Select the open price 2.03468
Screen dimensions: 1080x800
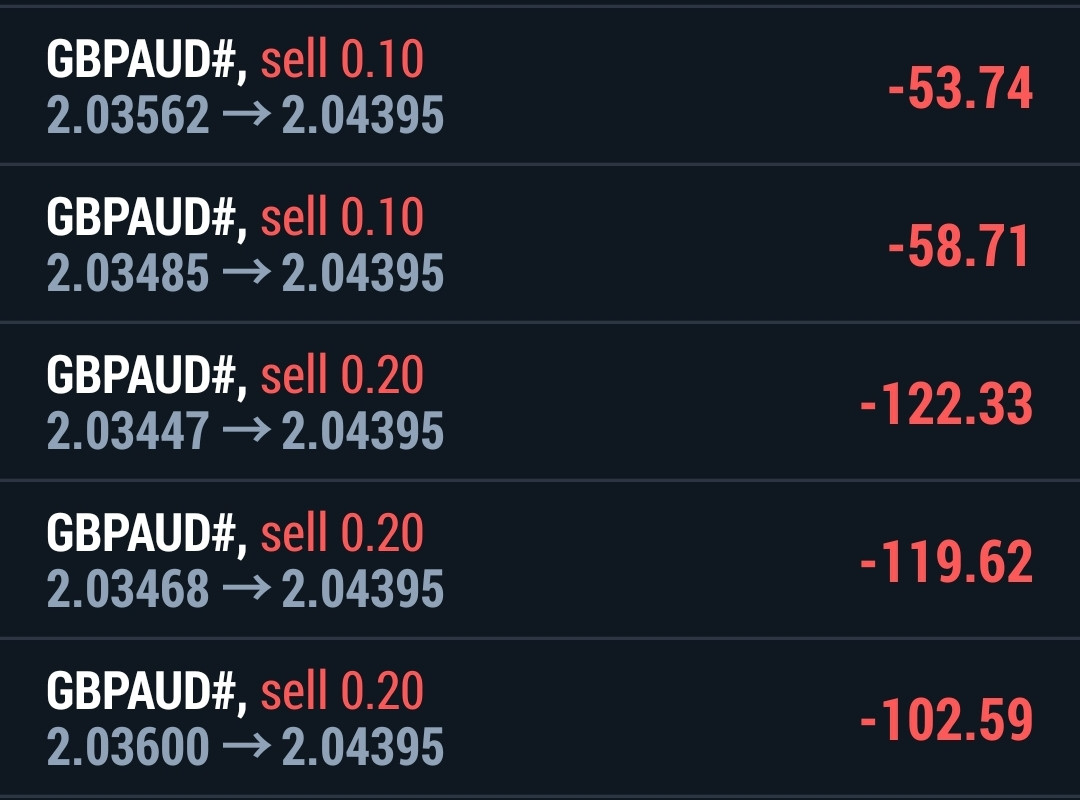pos(128,589)
